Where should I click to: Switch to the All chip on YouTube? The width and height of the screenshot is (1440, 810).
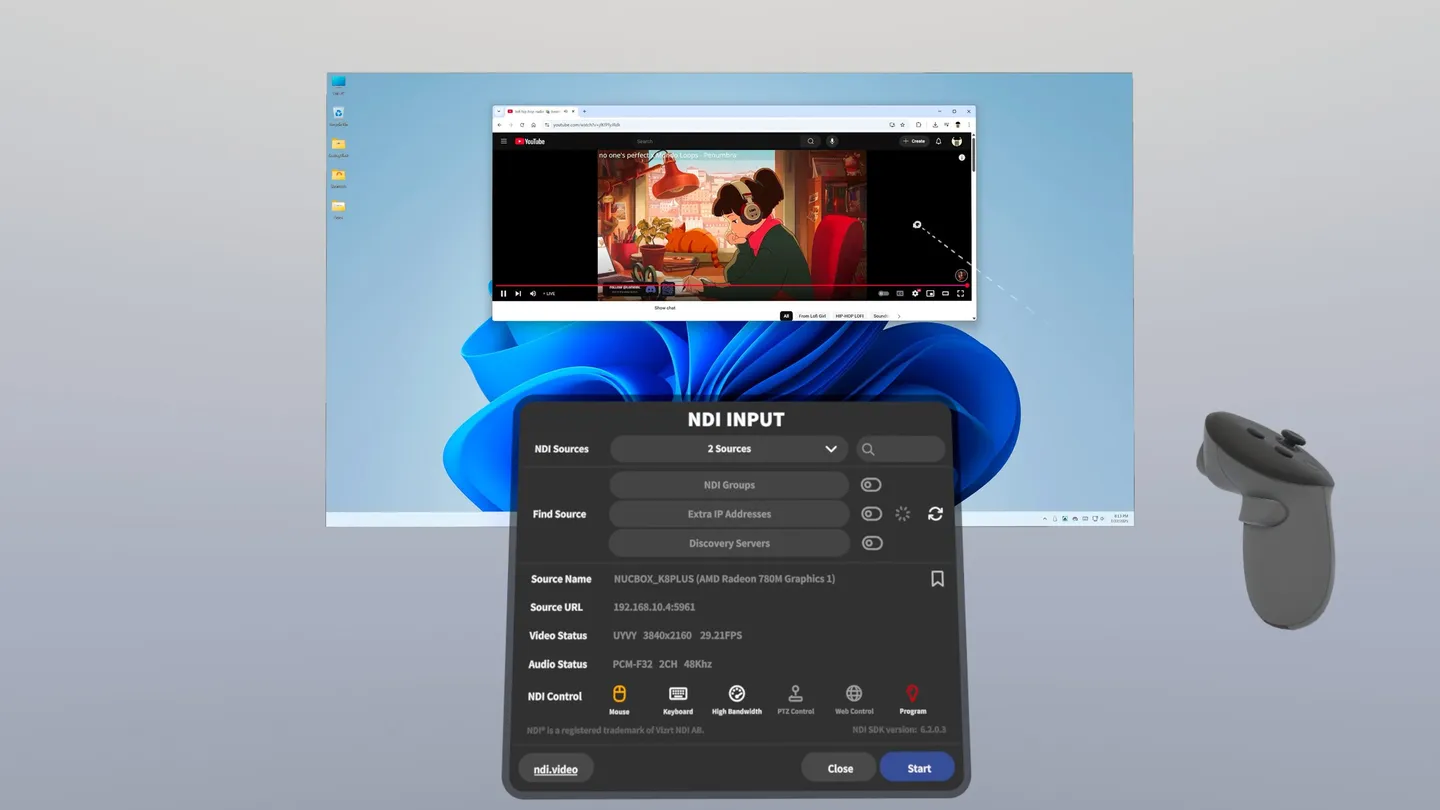tap(785, 316)
